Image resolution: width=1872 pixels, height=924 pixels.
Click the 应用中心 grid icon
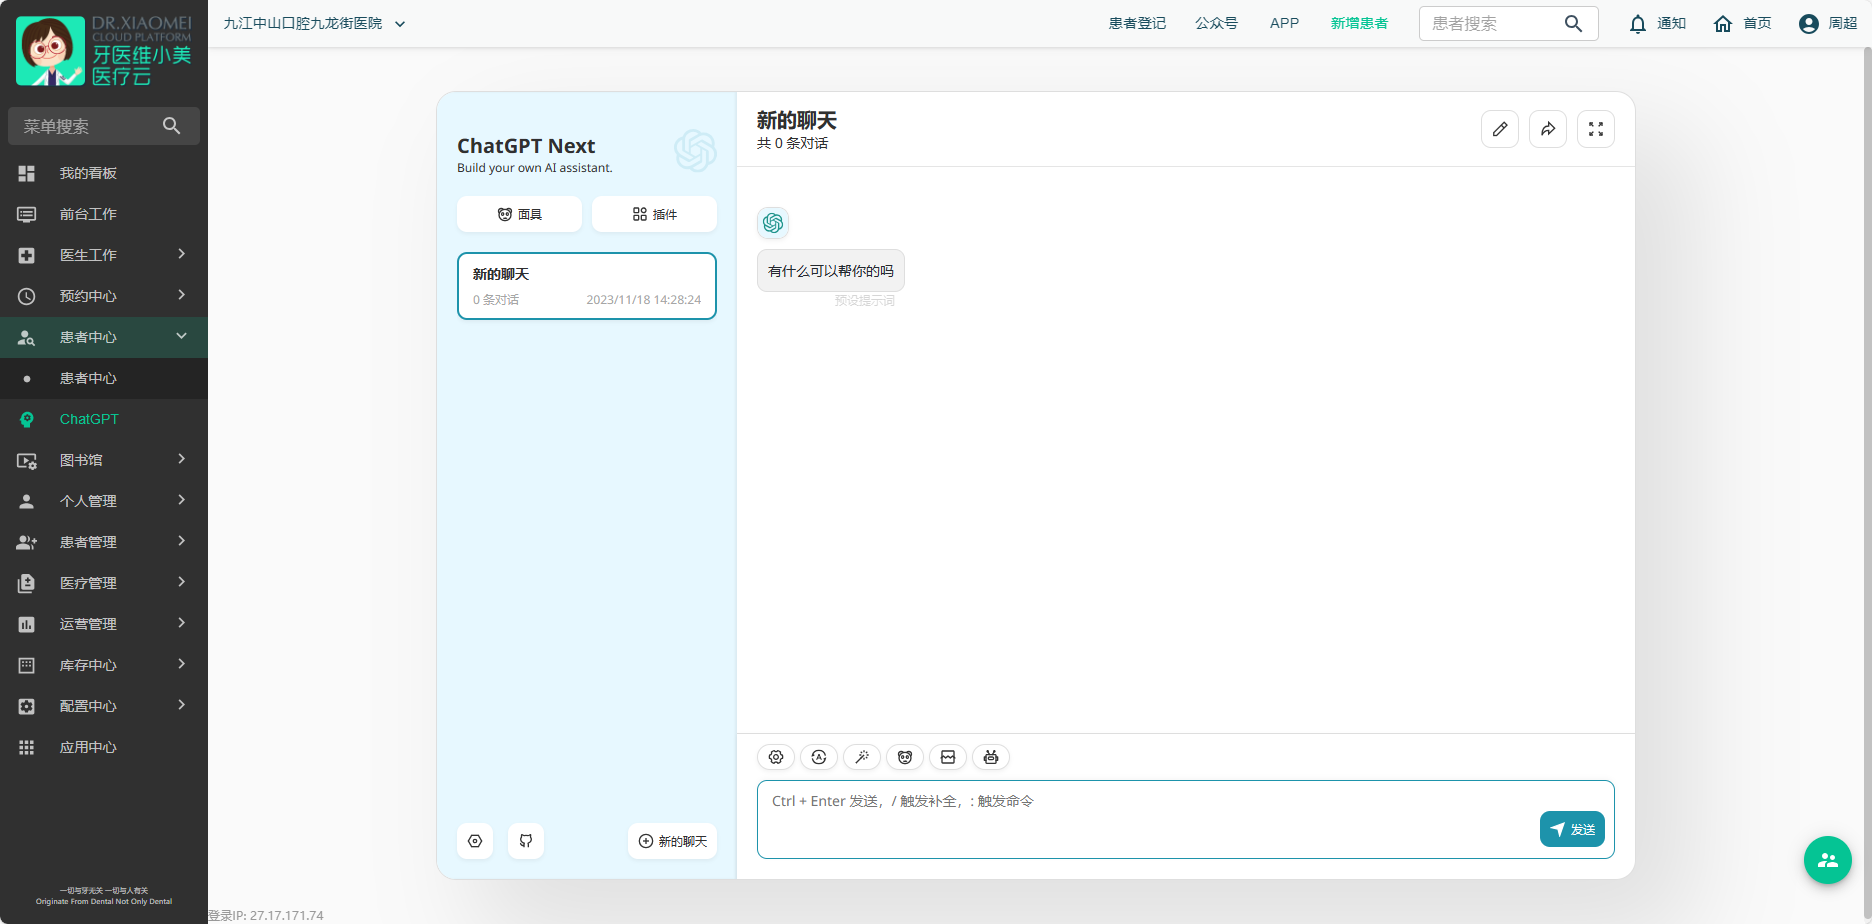[x=27, y=747]
